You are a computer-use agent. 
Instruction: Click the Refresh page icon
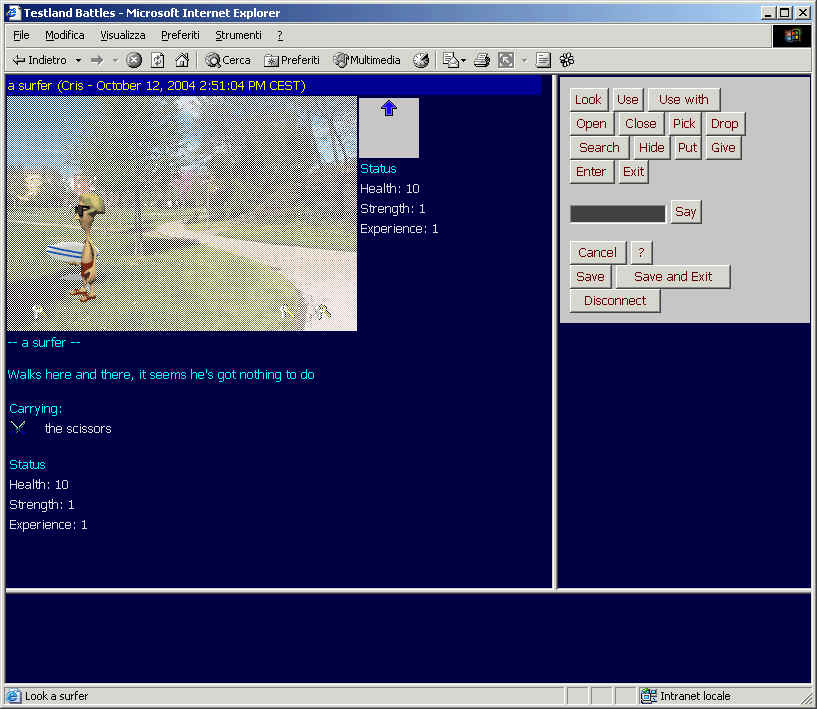click(158, 60)
